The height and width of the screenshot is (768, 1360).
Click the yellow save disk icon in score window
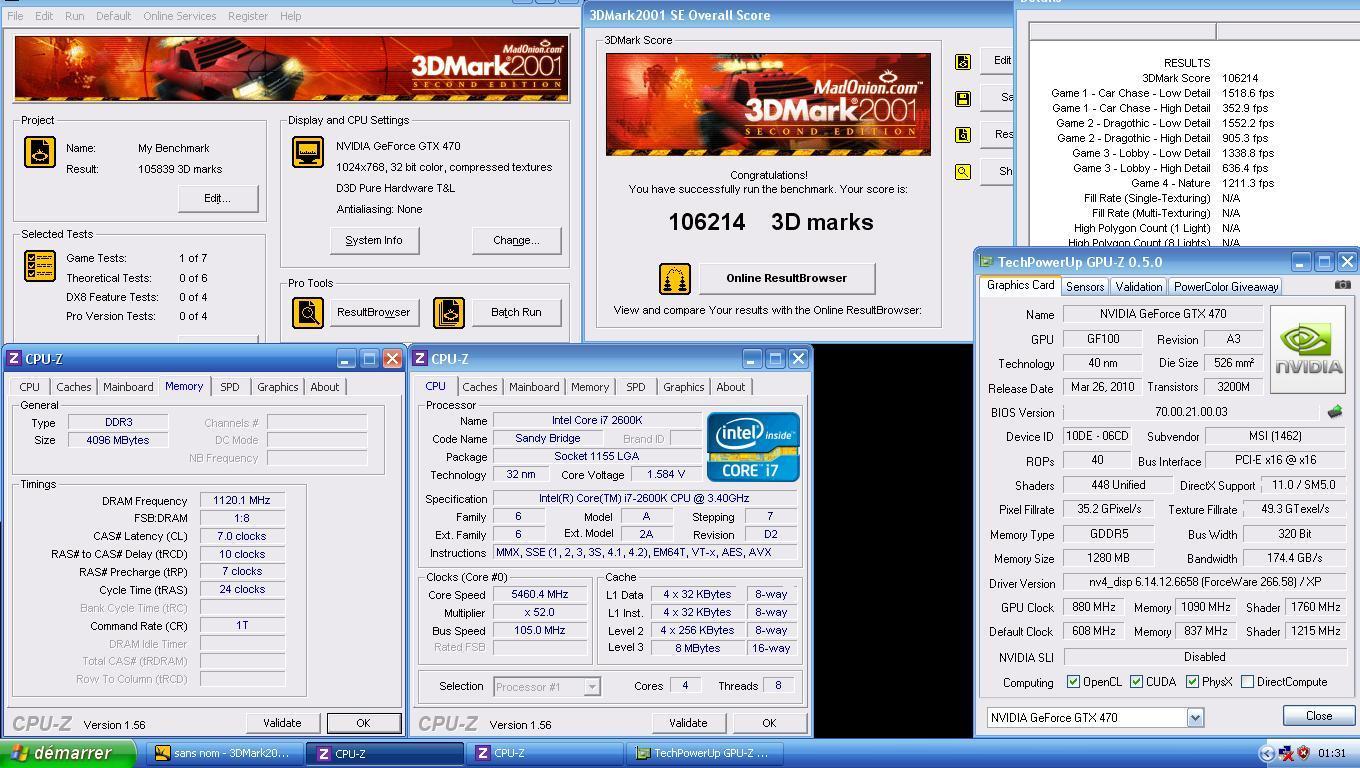click(963, 99)
